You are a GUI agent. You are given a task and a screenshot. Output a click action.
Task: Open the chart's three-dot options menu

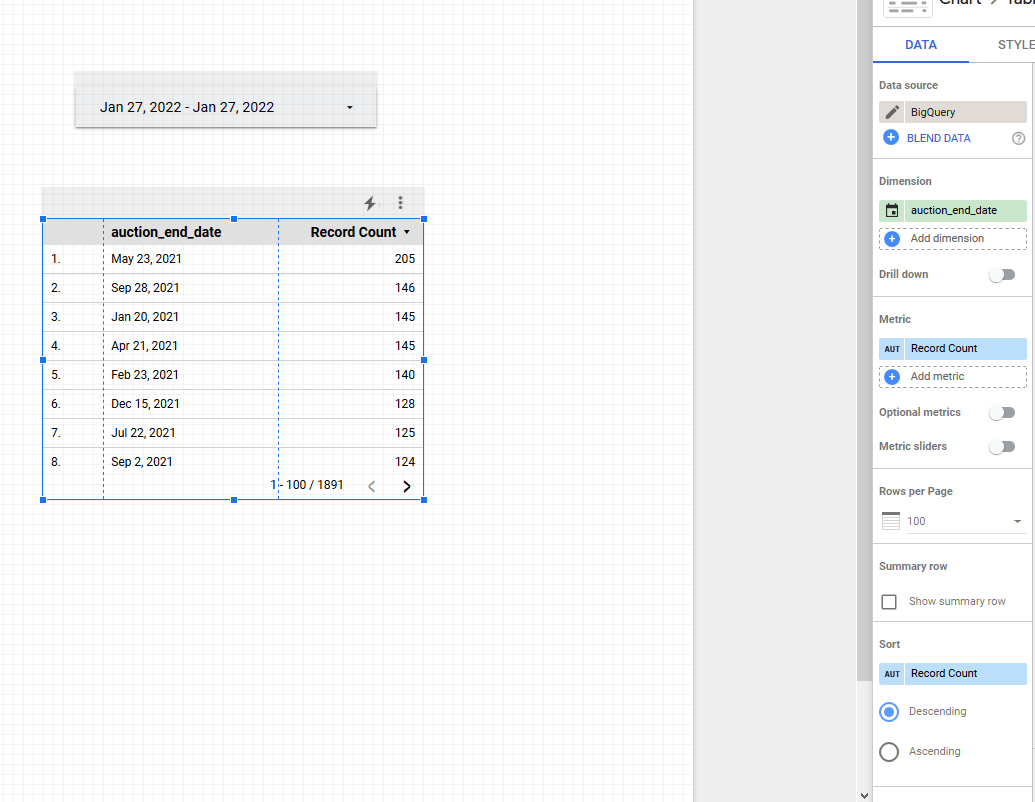click(x=400, y=202)
